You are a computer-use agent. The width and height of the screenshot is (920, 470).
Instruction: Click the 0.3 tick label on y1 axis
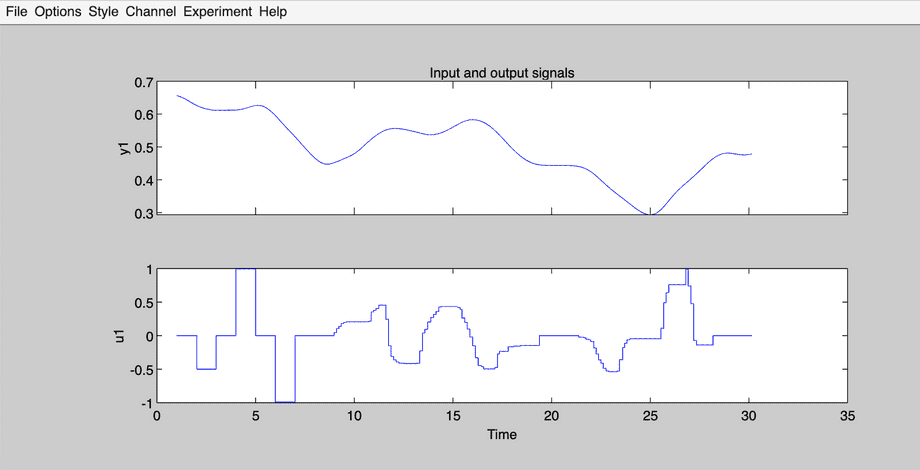click(x=144, y=214)
